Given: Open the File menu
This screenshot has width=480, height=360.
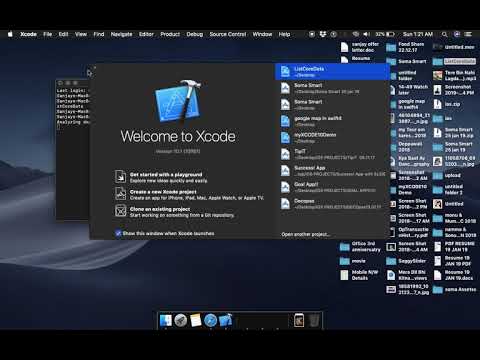Looking at the screenshot, I should (48, 34).
